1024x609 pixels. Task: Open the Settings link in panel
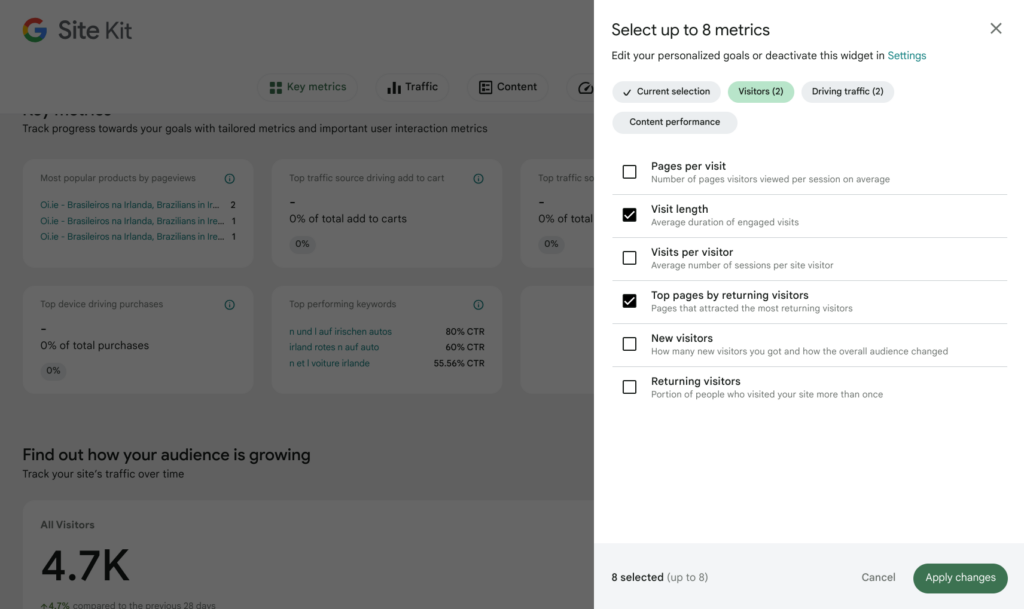pyautogui.click(x=906, y=55)
